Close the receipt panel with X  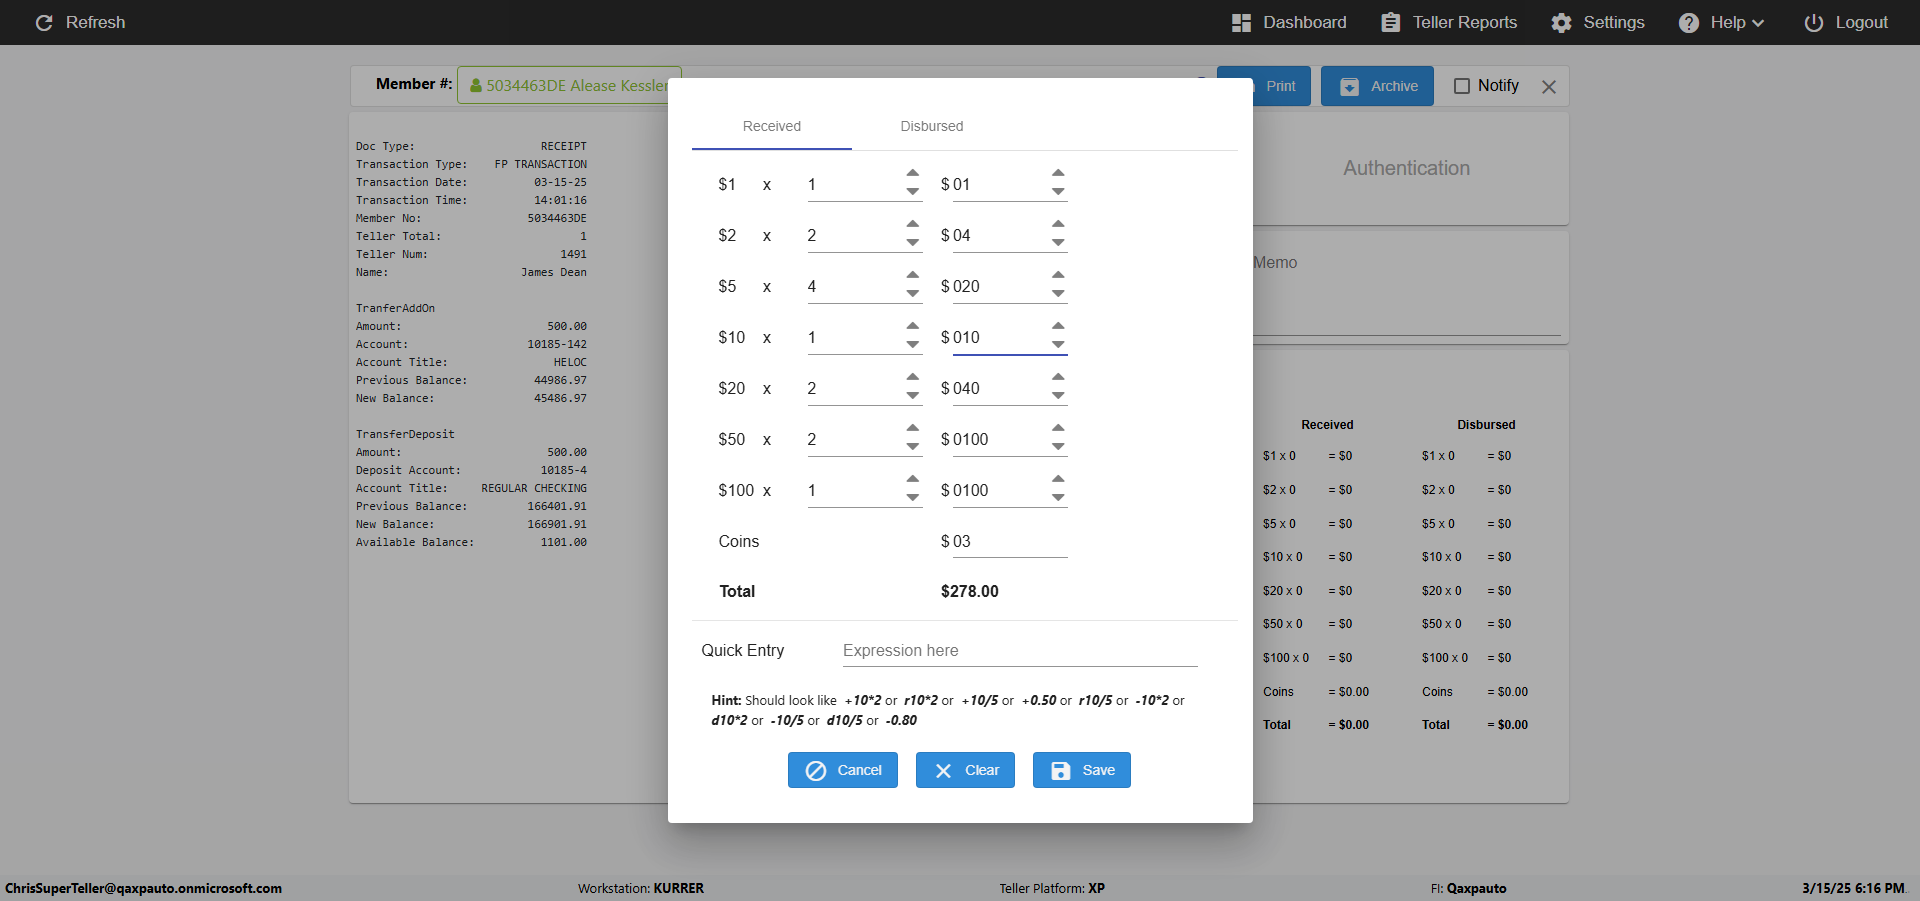click(1549, 87)
